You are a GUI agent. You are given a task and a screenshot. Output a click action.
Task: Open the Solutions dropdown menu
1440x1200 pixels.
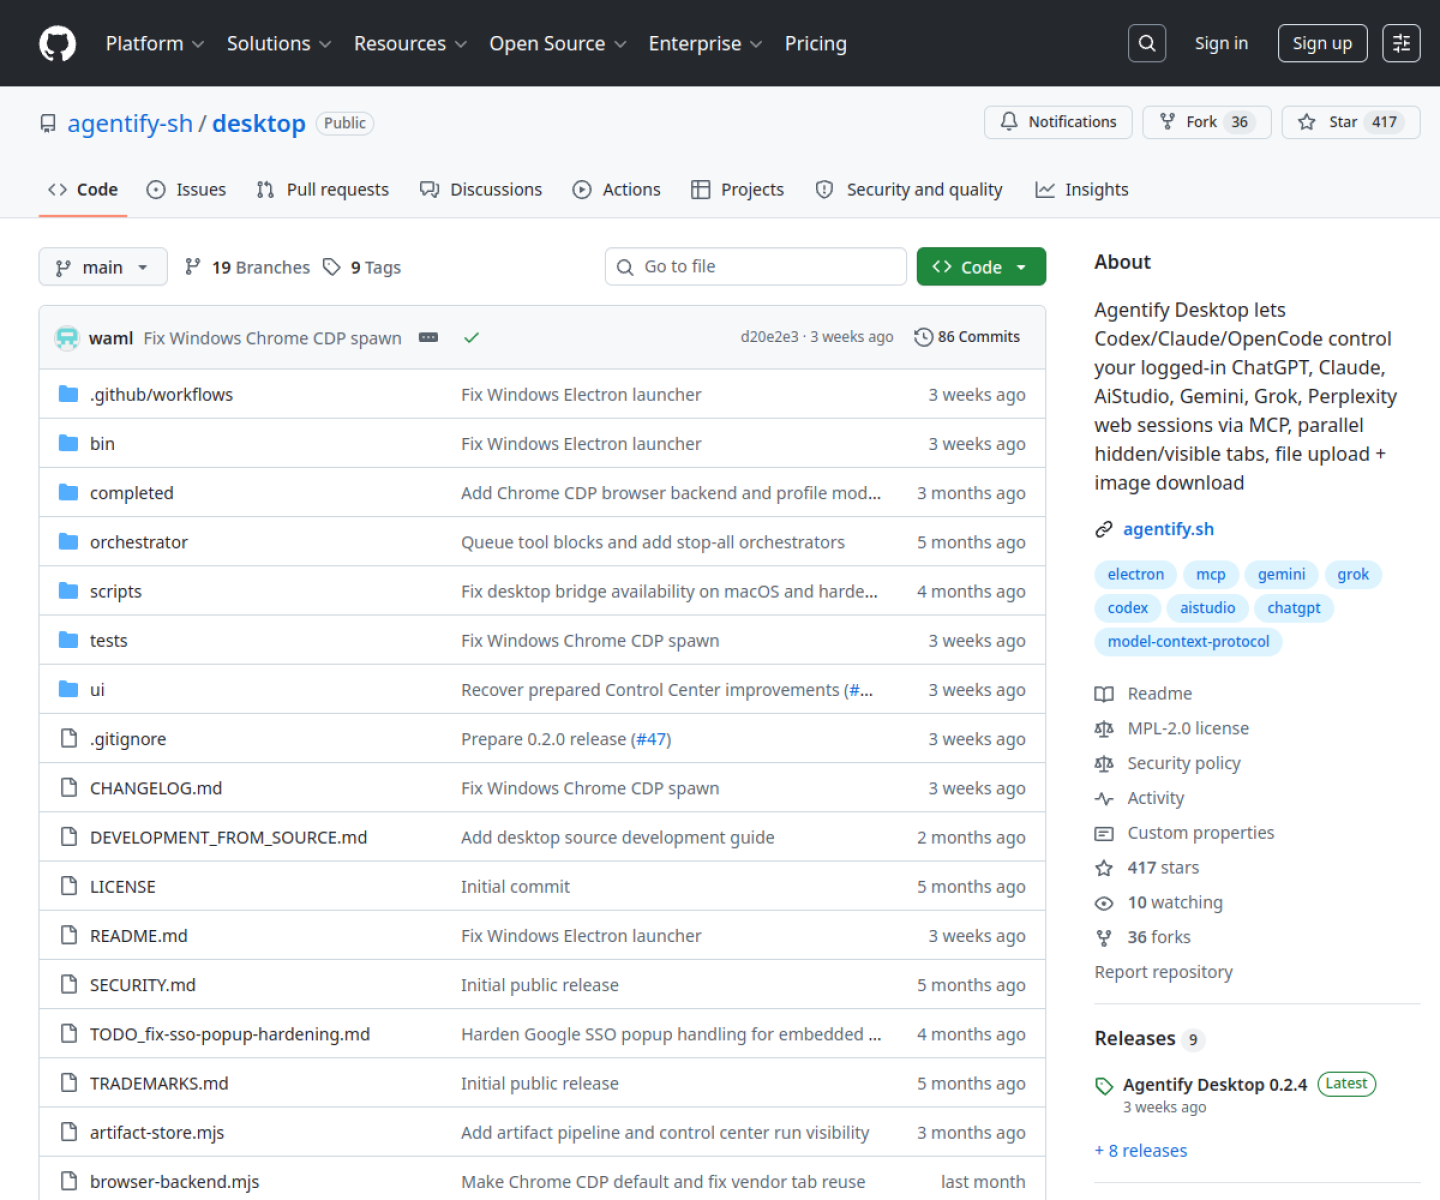coord(279,44)
